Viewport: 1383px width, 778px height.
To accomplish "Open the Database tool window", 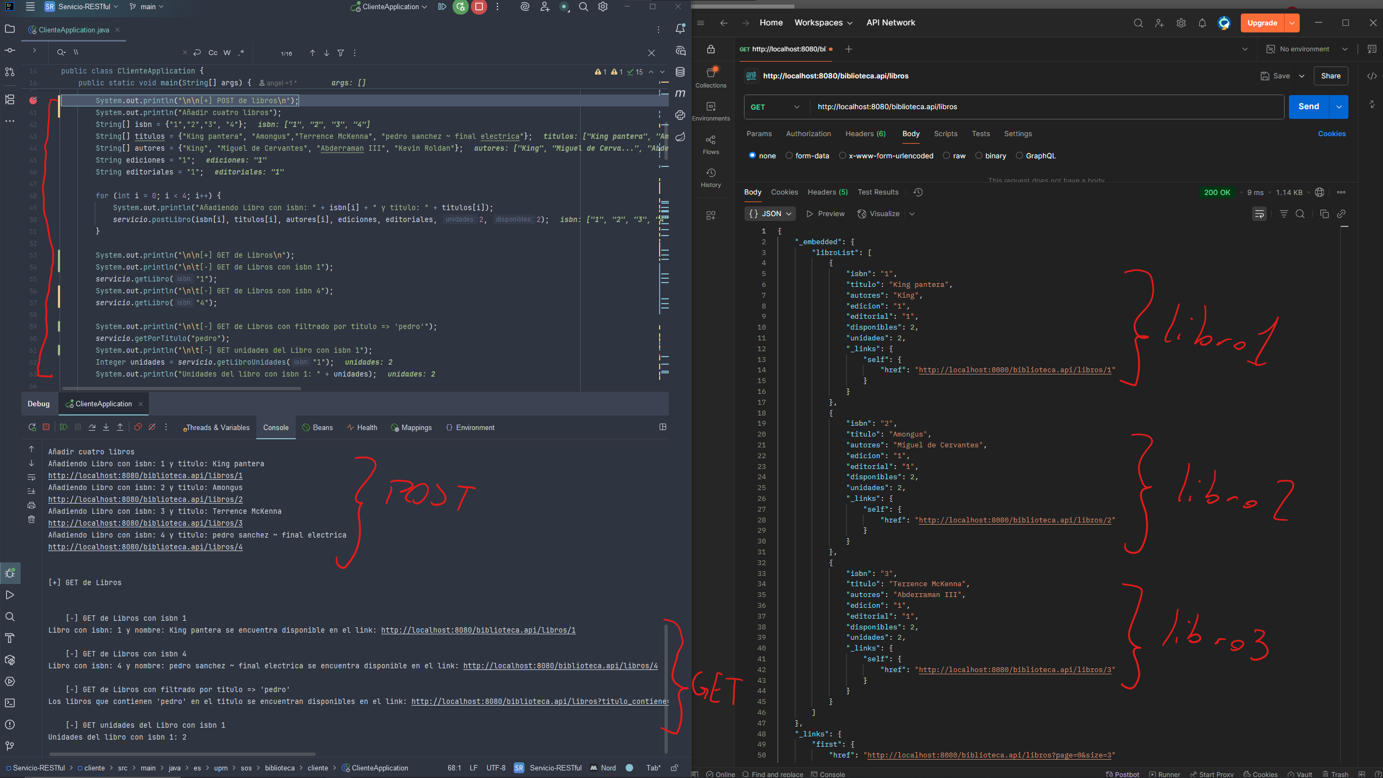I will coord(680,72).
